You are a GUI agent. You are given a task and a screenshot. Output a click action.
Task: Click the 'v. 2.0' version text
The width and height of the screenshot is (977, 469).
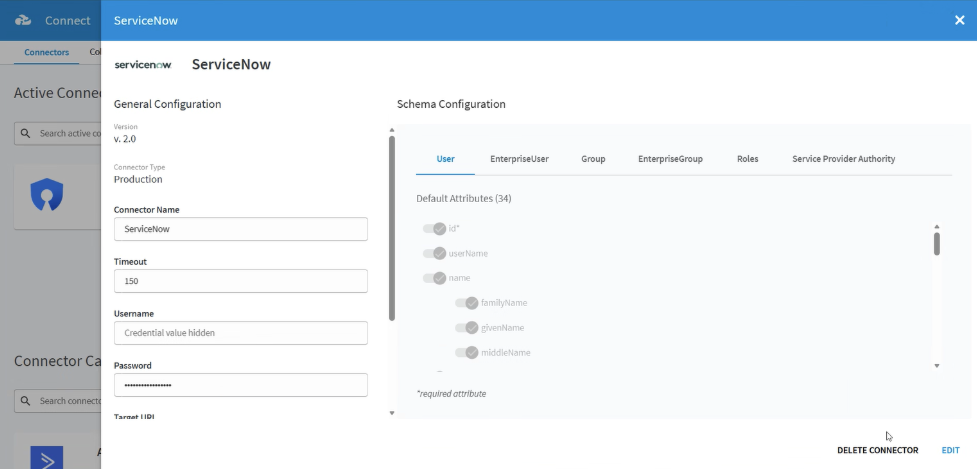click(125, 139)
